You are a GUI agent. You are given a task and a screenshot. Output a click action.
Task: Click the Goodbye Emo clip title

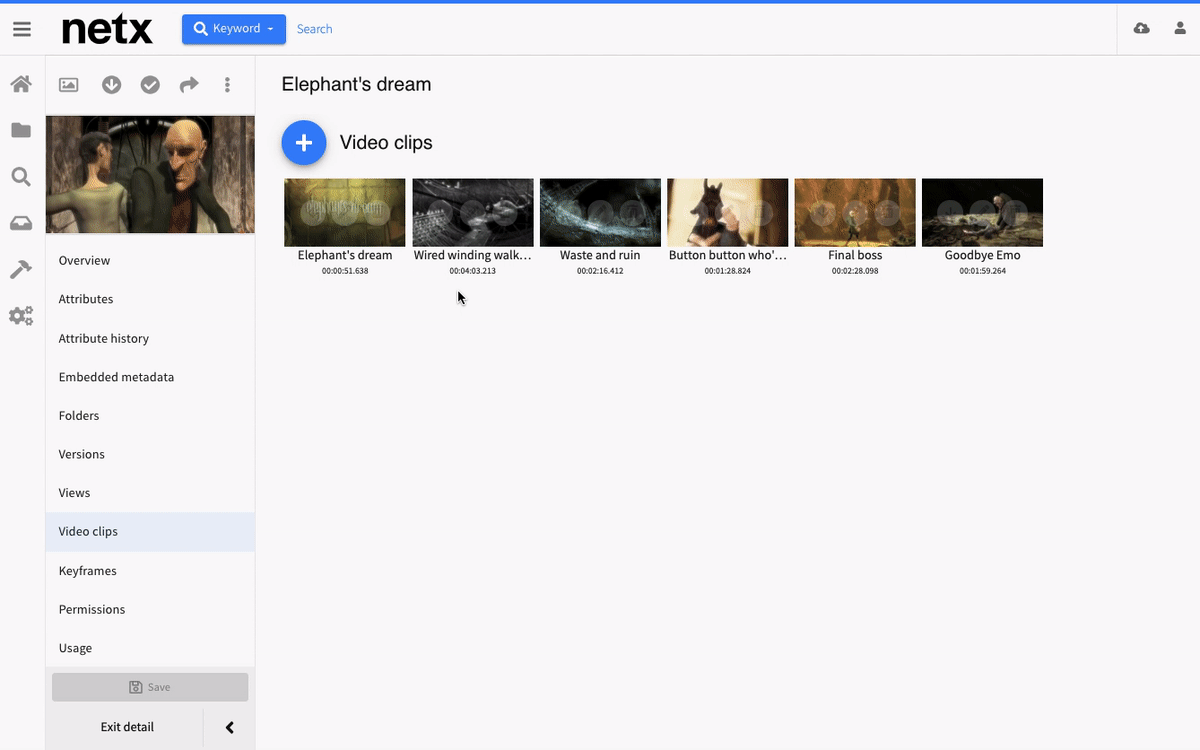[x=983, y=255]
